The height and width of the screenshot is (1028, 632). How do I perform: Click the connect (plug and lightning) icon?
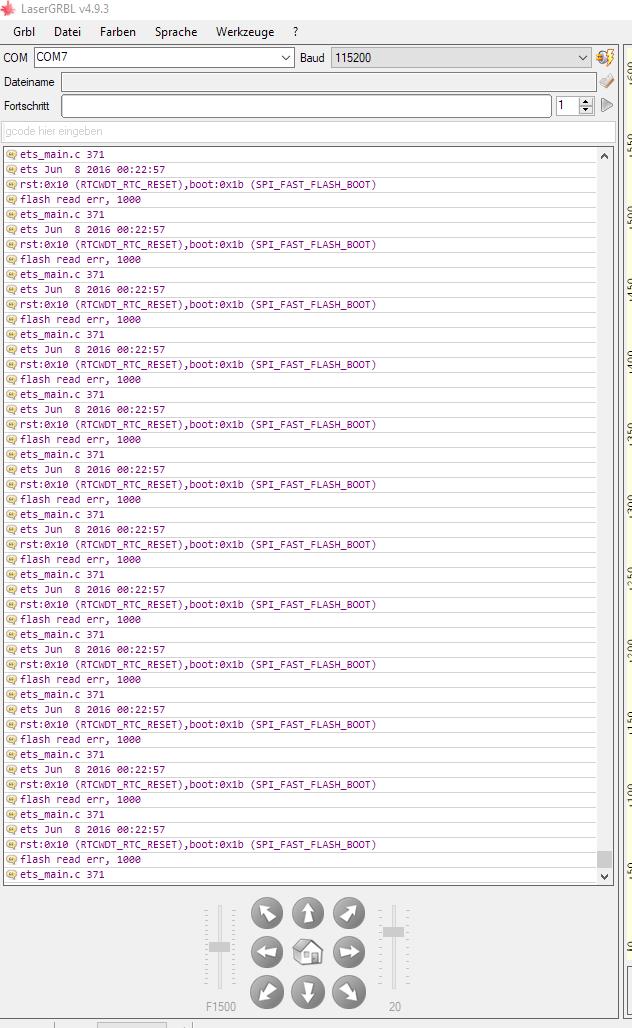605,58
